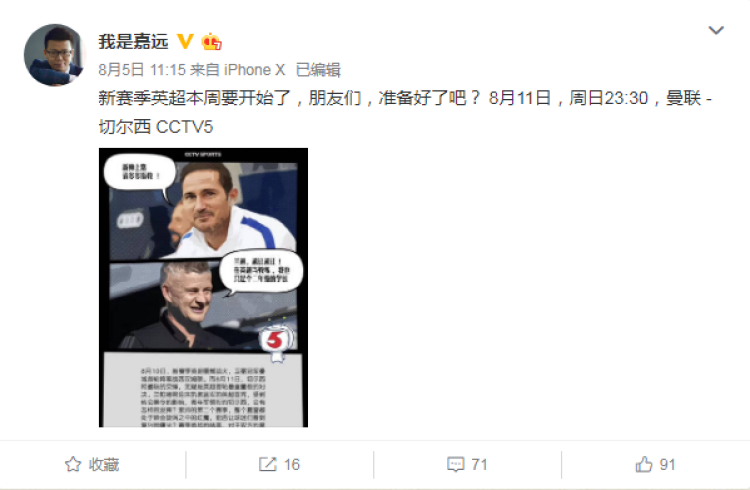750x490 pixels.
Task: Click the post text mentioning 曼联-切尔西
Action: (x=405, y=112)
